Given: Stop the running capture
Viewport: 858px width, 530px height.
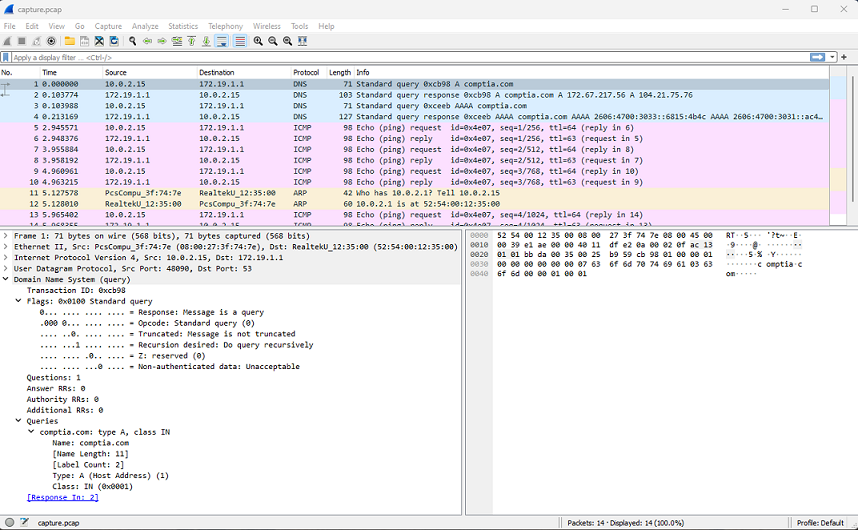Looking at the screenshot, I should (22, 41).
